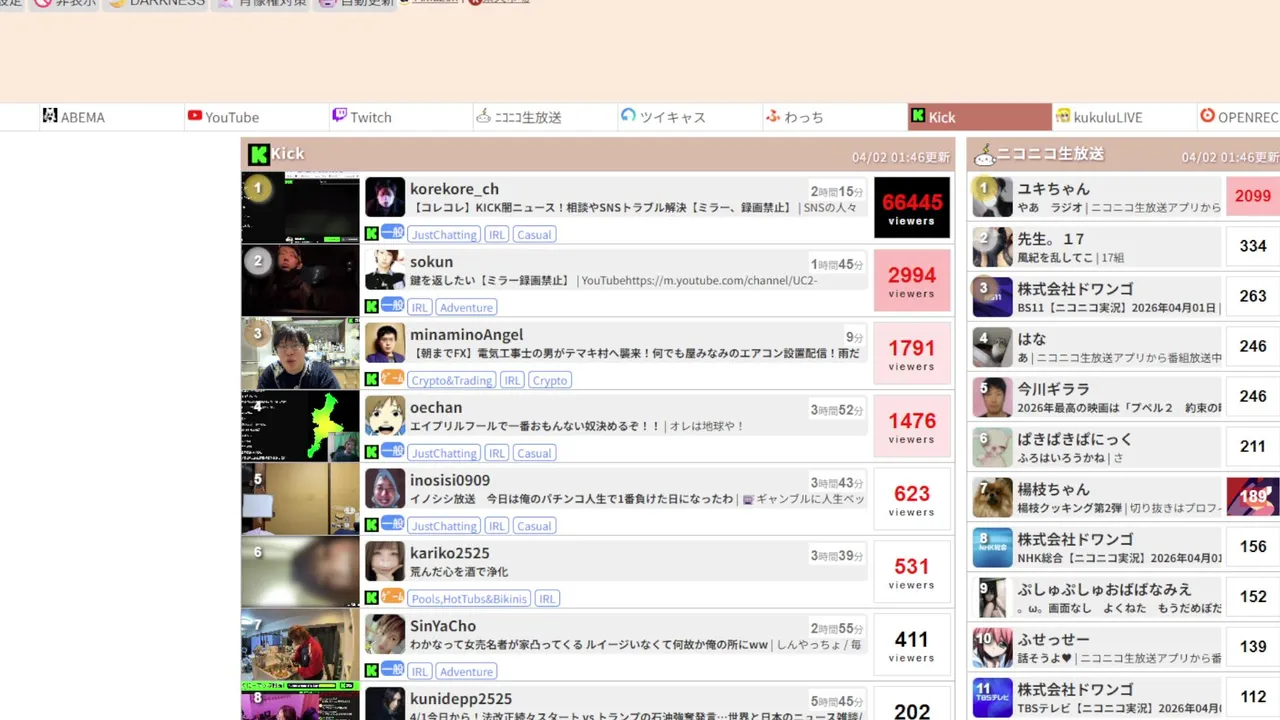The width and height of the screenshot is (1280, 720).
Task: Click Casual tag on korekore_ch row
Action: pos(534,234)
